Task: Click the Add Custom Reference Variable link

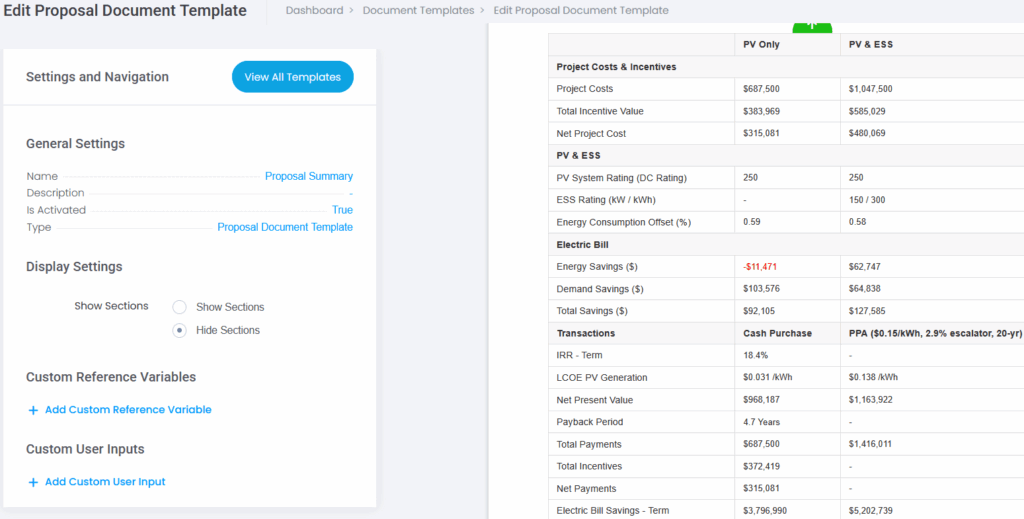Action: pos(128,410)
